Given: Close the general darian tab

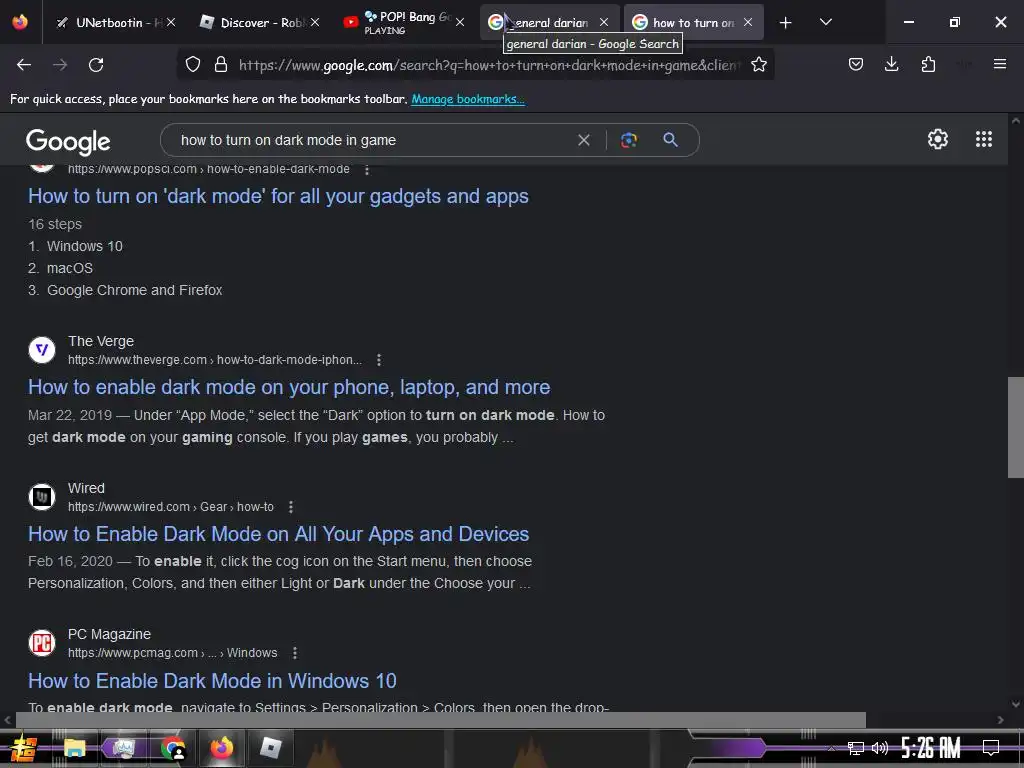Looking at the screenshot, I should click(604, 22).
